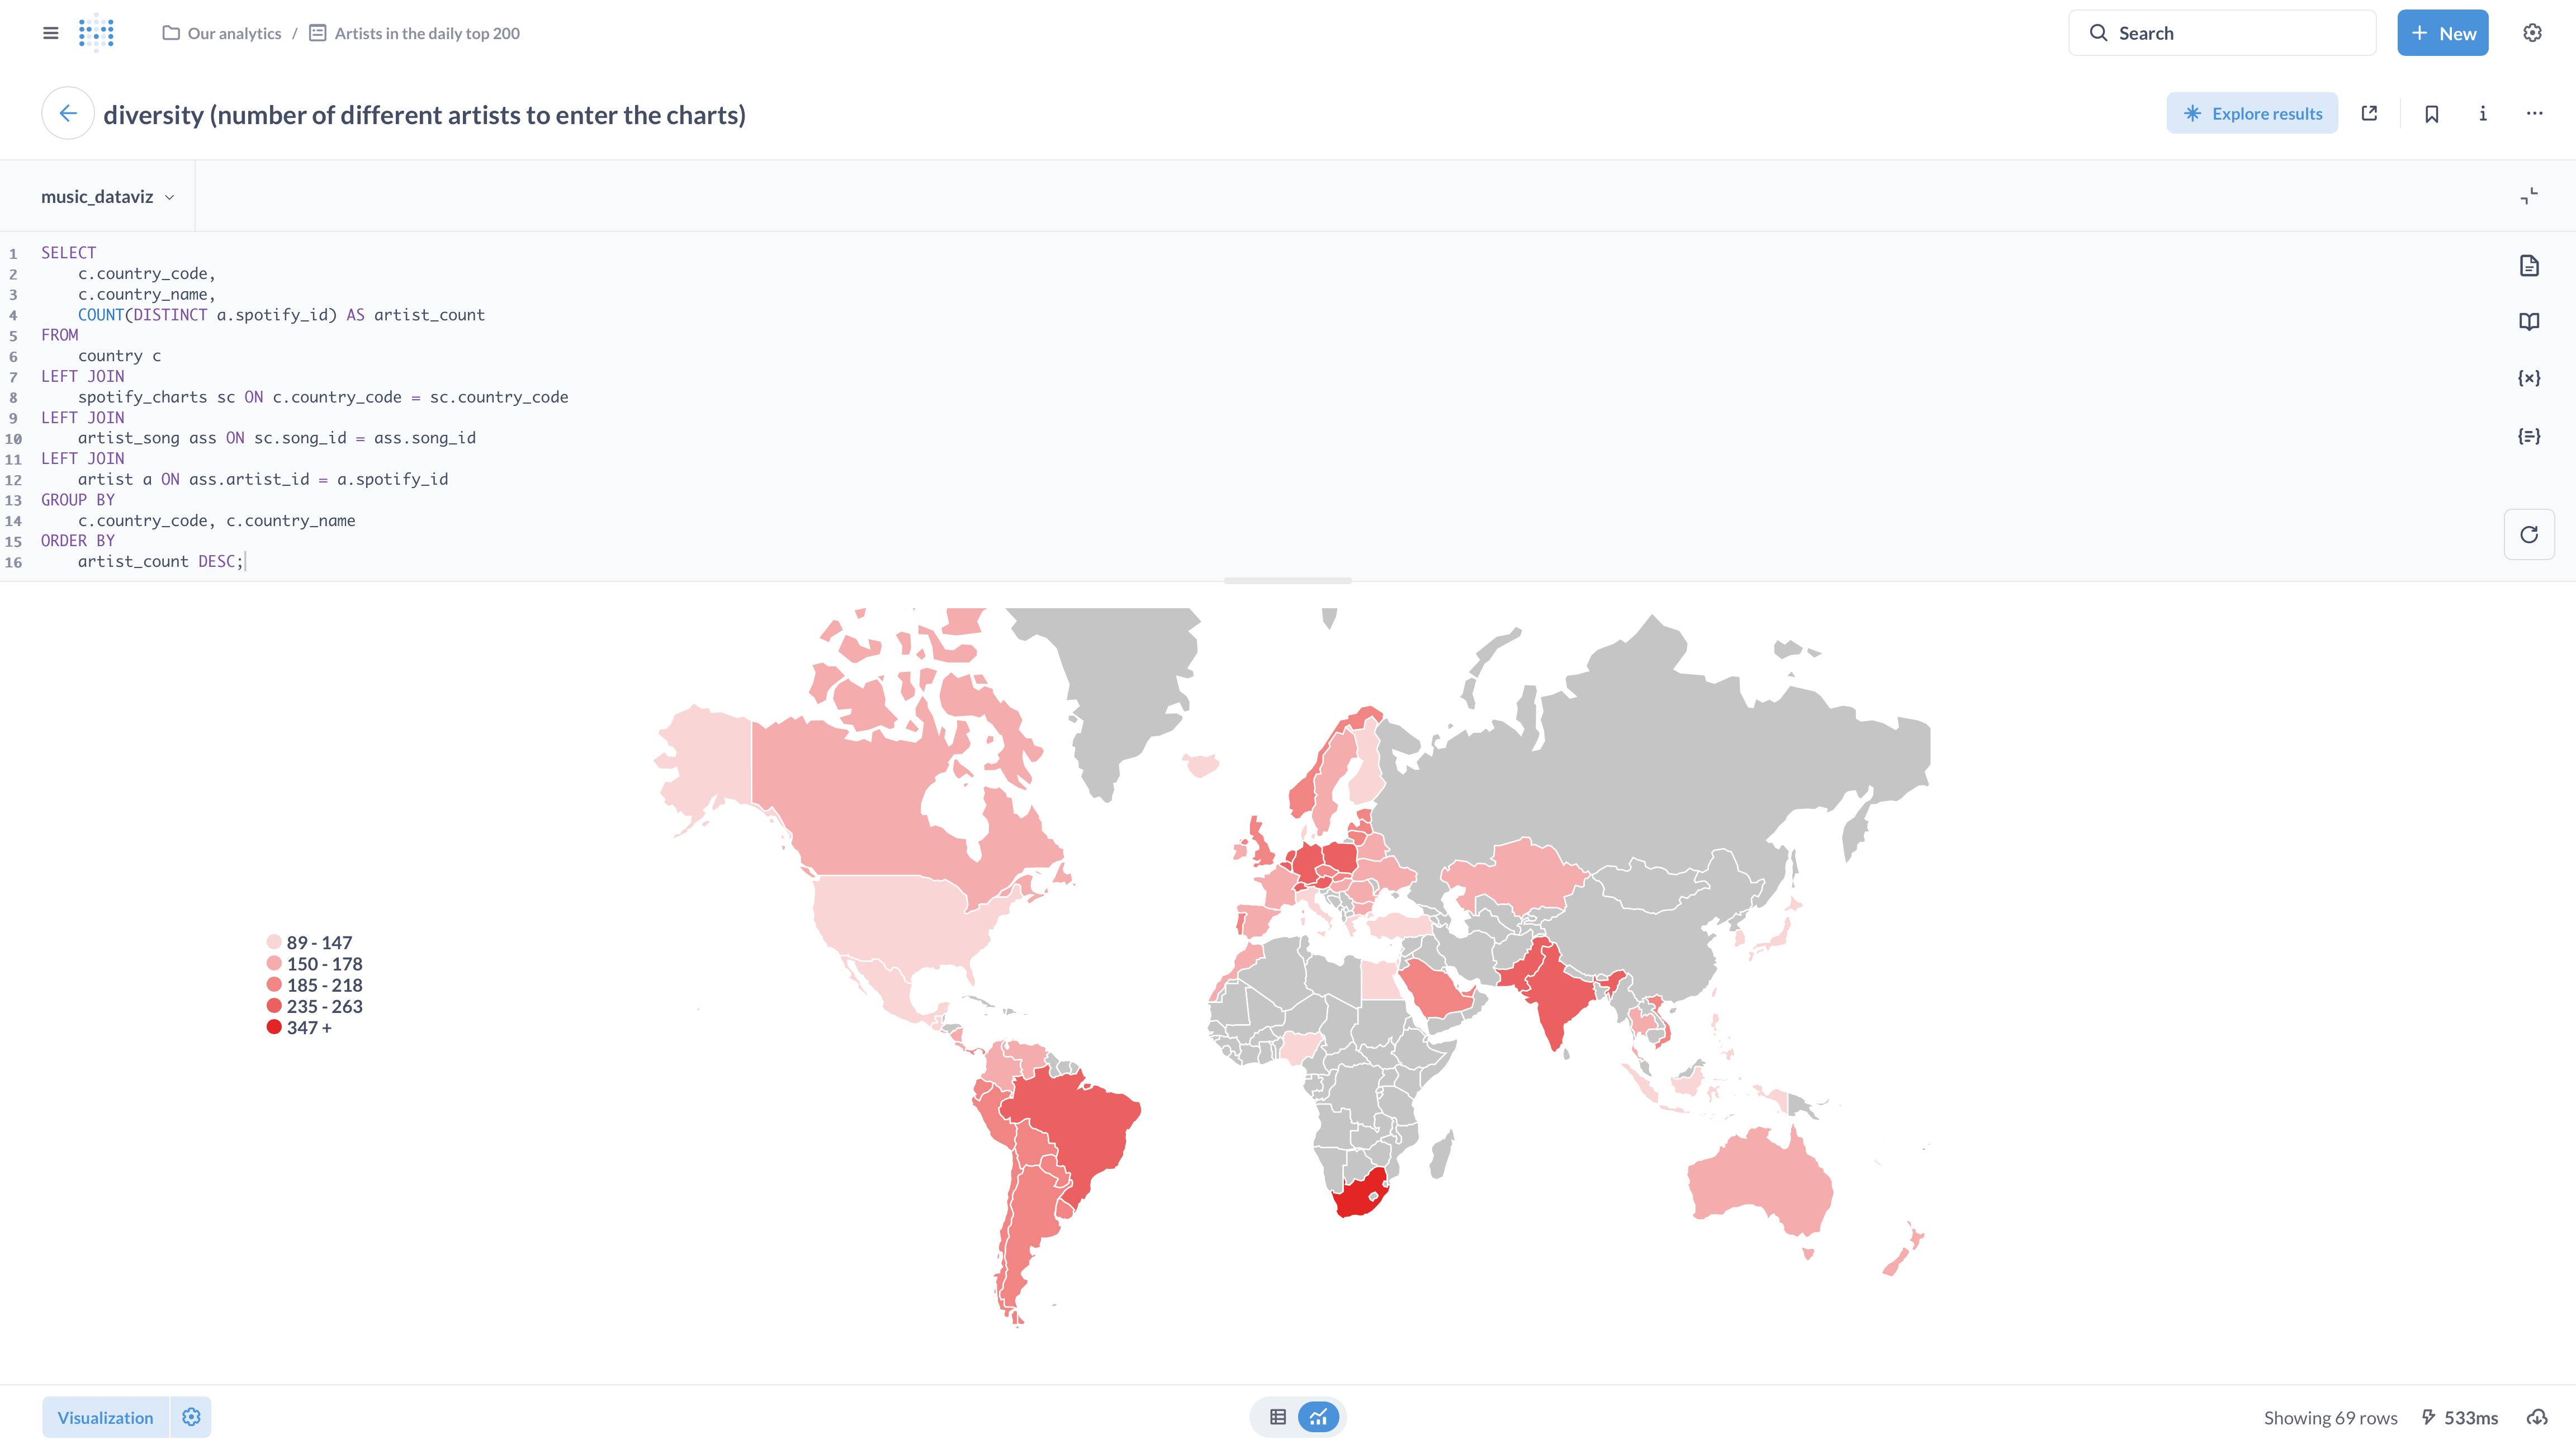Open the variables {x} panel
2576x1449 pixels.
2529,378
